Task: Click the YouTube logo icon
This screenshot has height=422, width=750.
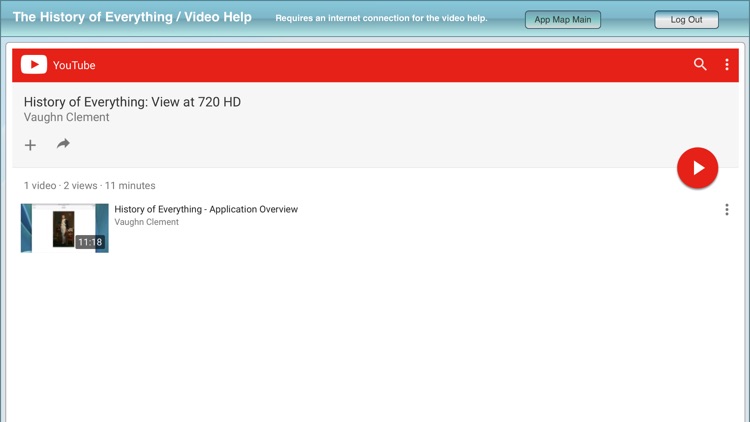Action: tap(33, 65)
